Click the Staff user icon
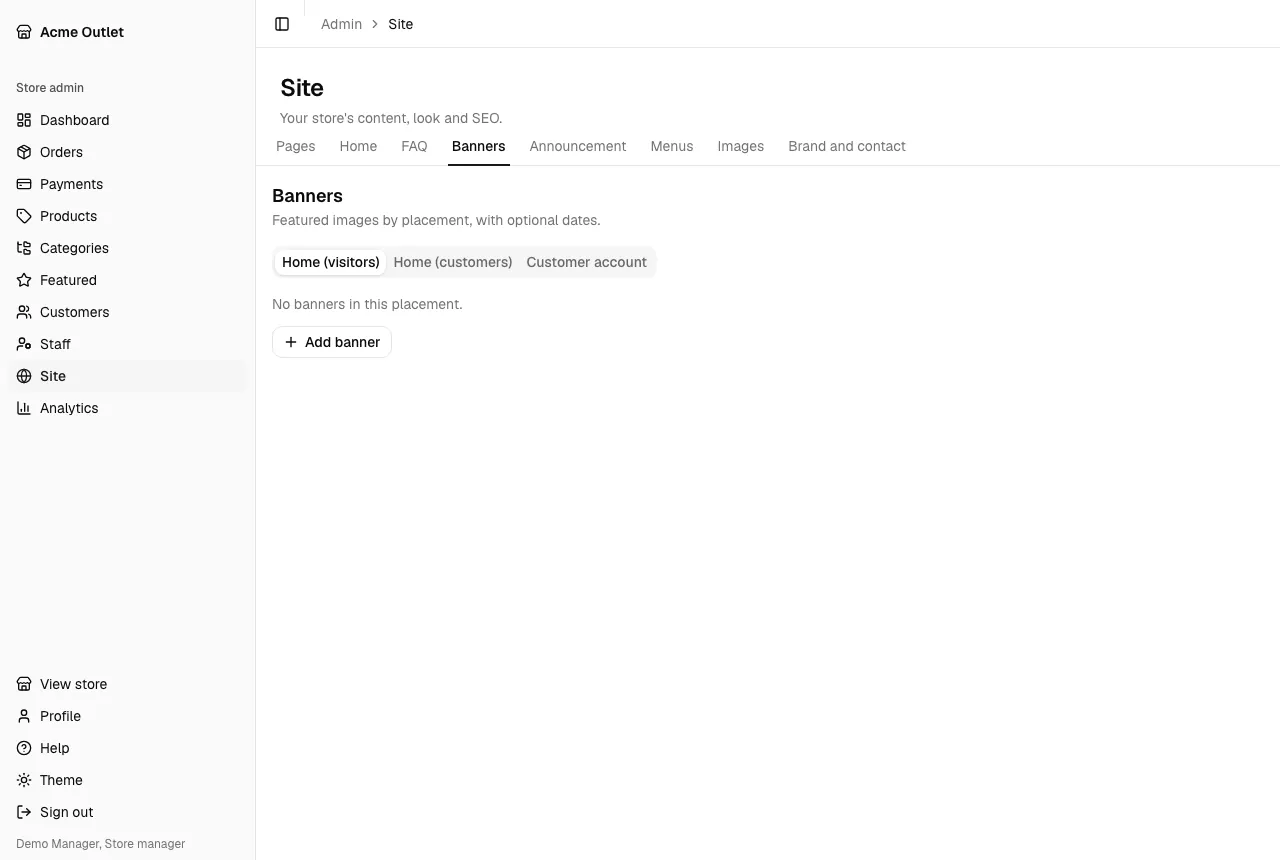This screenshot has height=860, width=1280. pos(24,344)
